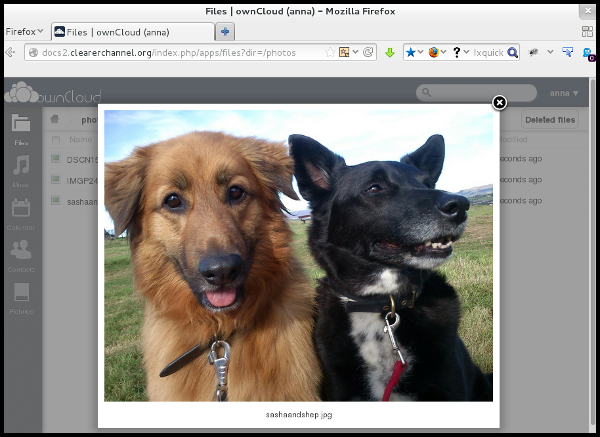Screen dimensions: 600x437
Task: Click the Deleted files button
Action: click(549, 120)
